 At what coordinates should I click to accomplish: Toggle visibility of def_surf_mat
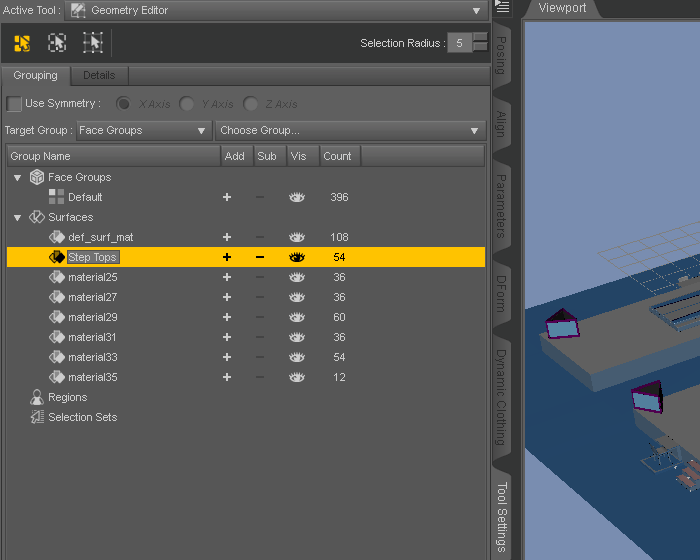click(297, 237)
